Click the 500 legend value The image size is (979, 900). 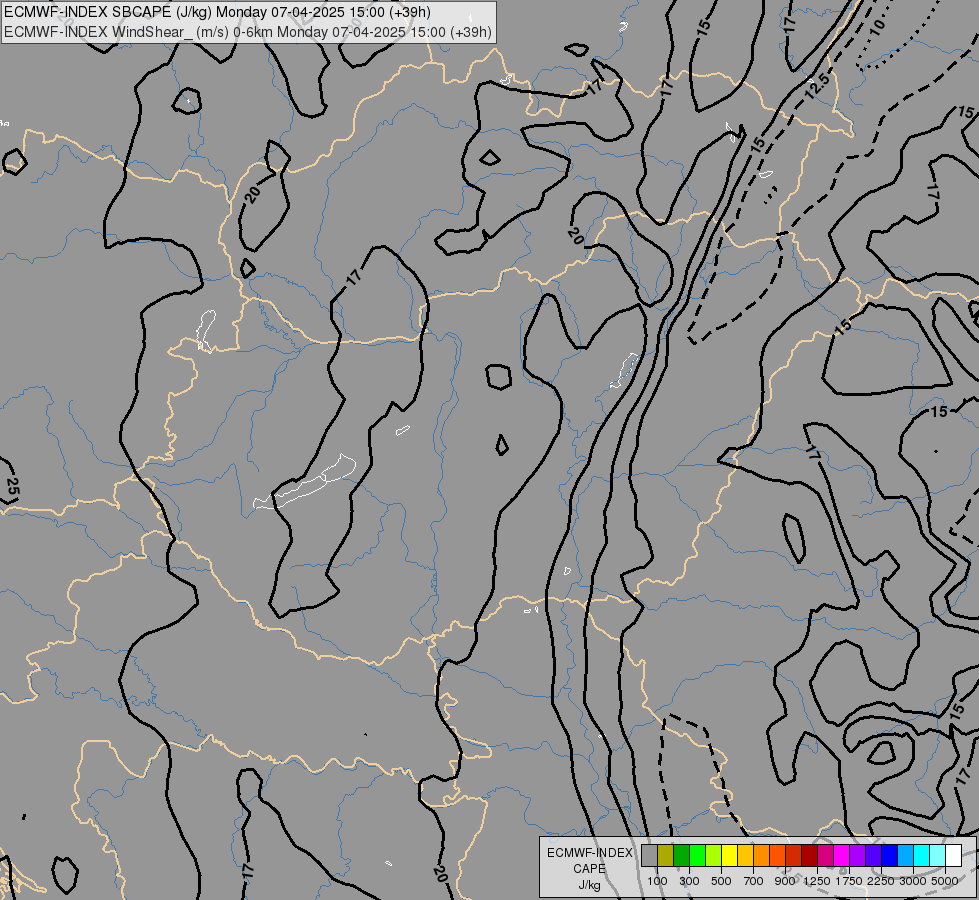coord(721,881)
